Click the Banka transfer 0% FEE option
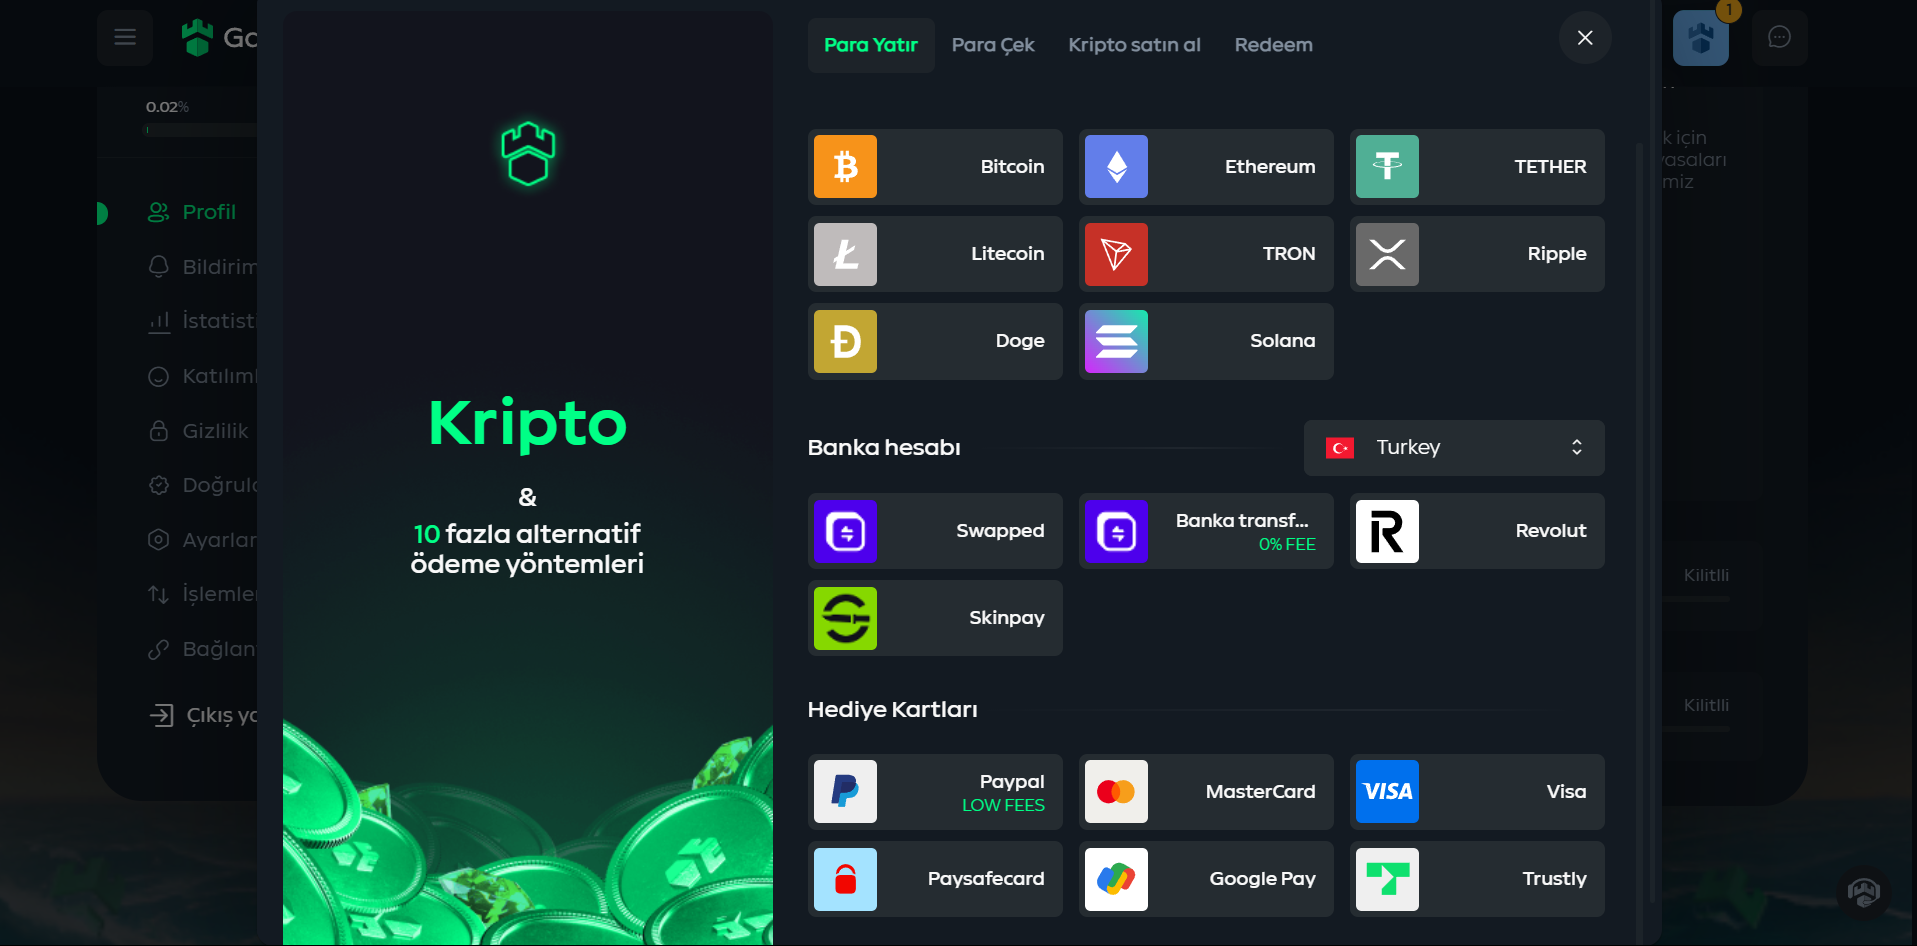The image size is (1917, 946). tap(1206, 531)
